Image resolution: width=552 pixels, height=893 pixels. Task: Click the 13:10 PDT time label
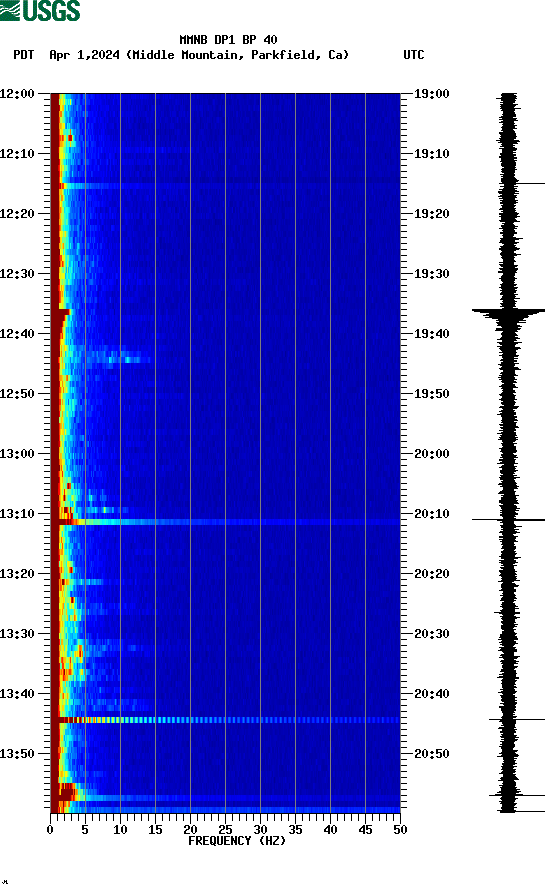[17, 514]
